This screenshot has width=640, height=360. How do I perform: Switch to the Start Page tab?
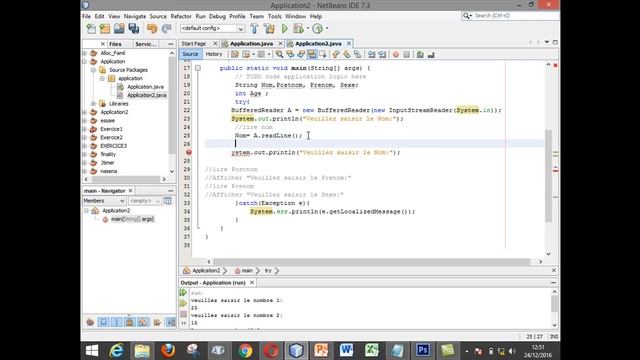coord(194,44)
